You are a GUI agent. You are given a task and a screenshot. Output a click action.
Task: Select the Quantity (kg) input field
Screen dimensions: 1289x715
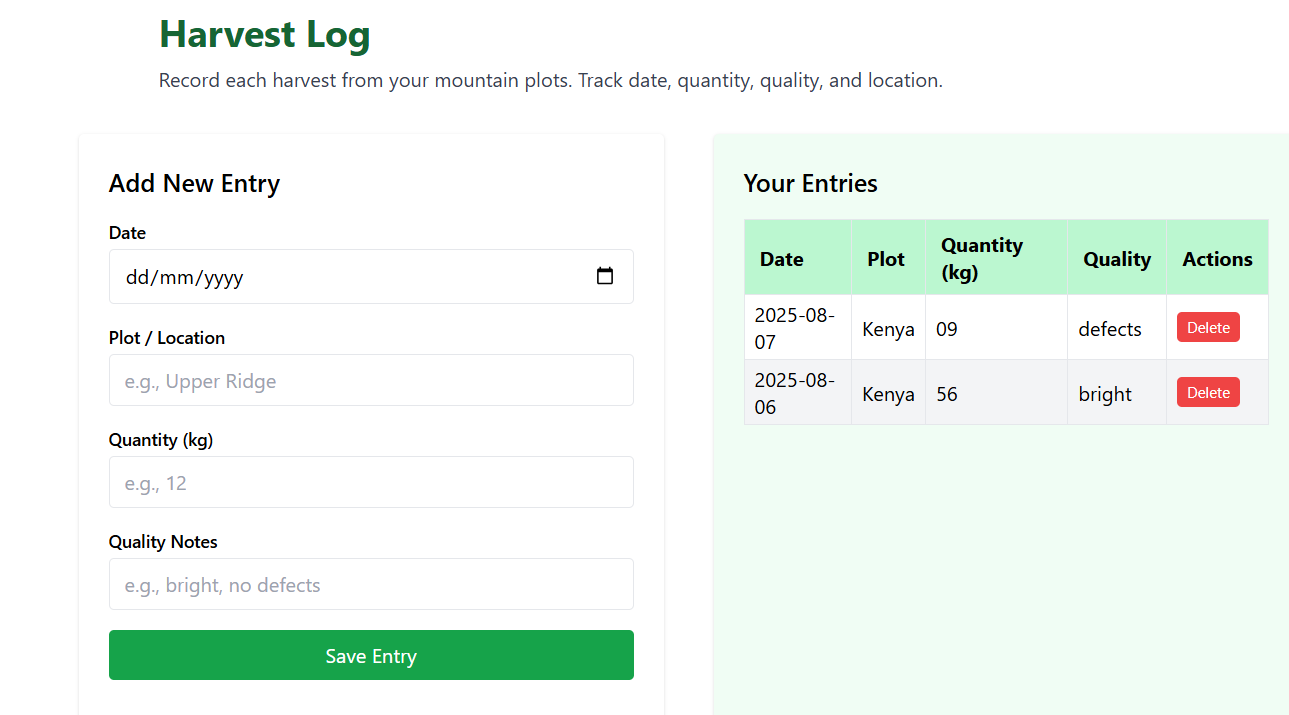coord(371,482)
